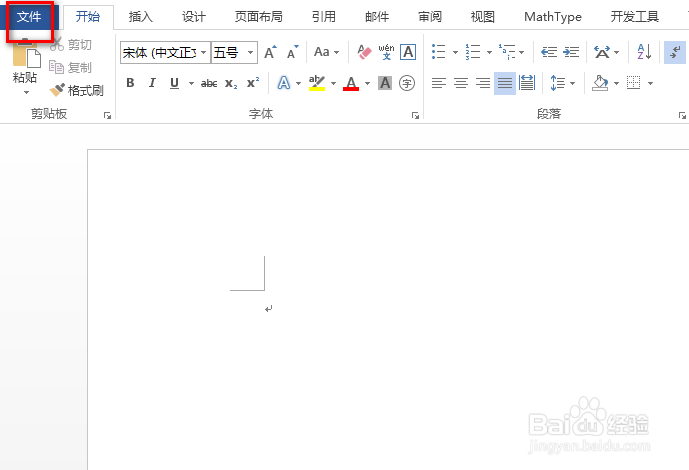Align text right
Screen dimensions: 689x470
pyautogui.click(x=483, y=83)
